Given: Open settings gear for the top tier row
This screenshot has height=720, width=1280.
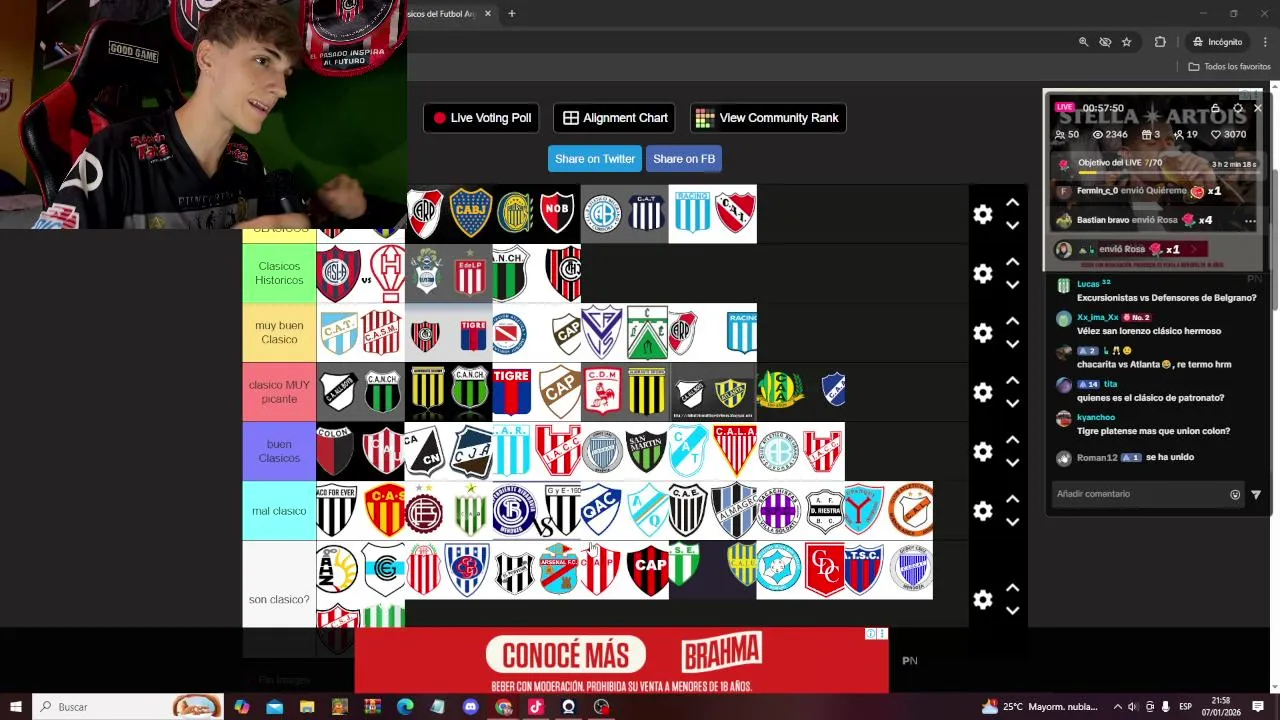Looking at the screenshot, I should [x=983, y=214].
